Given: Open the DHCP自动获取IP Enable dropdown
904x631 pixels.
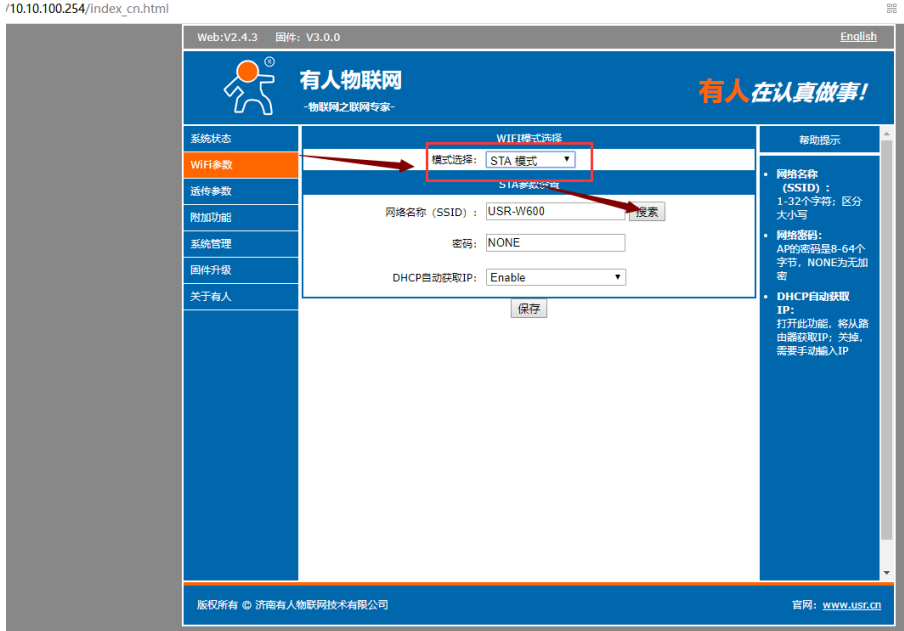Looking at the screenshot, I should (x=555, y=277).
